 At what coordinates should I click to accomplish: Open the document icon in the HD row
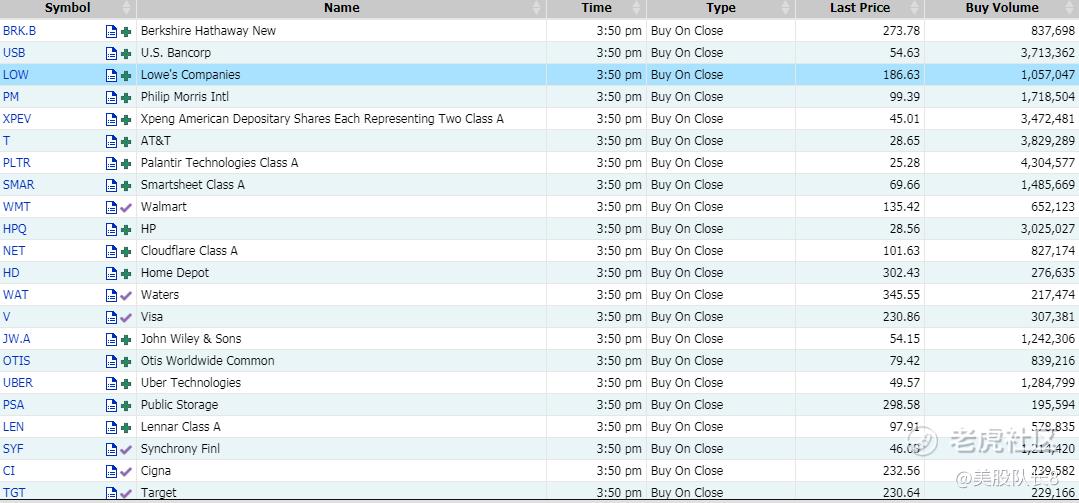[x=111, y=273]
